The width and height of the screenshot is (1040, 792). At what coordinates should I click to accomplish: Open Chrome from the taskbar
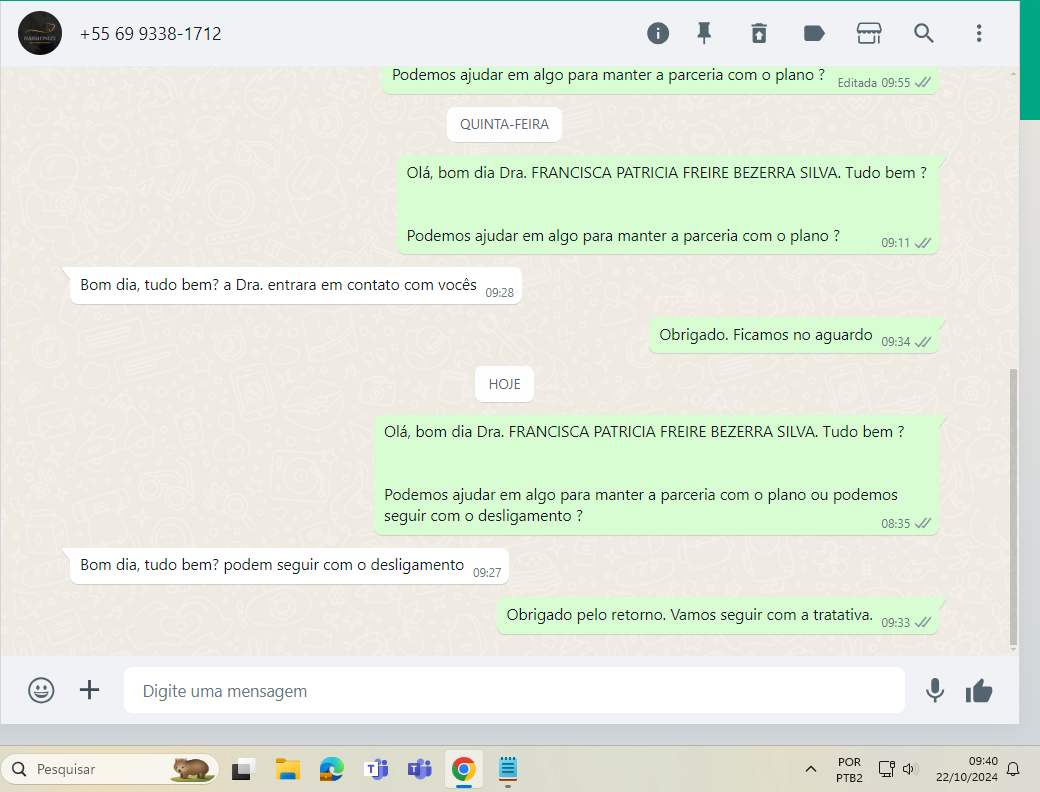(x=463, y=769)
